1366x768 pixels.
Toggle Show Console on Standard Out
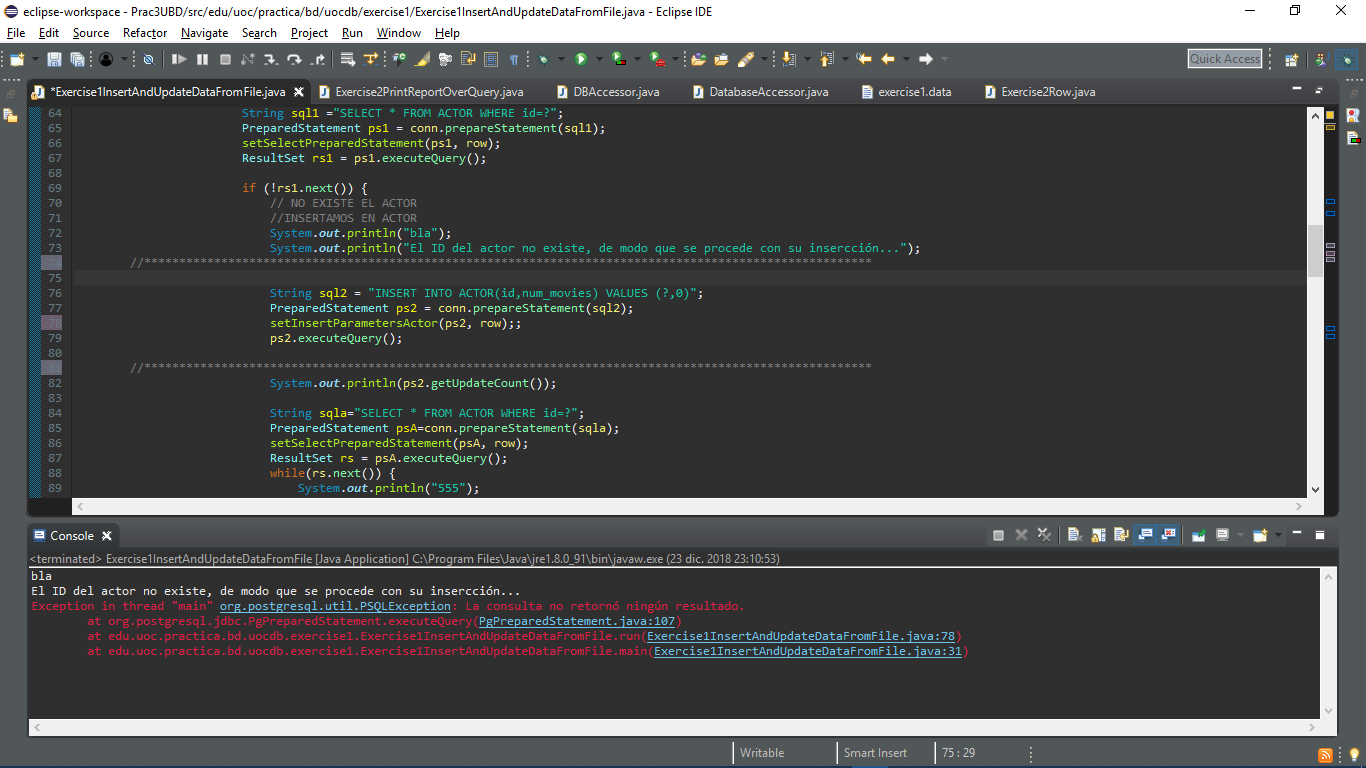(1146, 535)
